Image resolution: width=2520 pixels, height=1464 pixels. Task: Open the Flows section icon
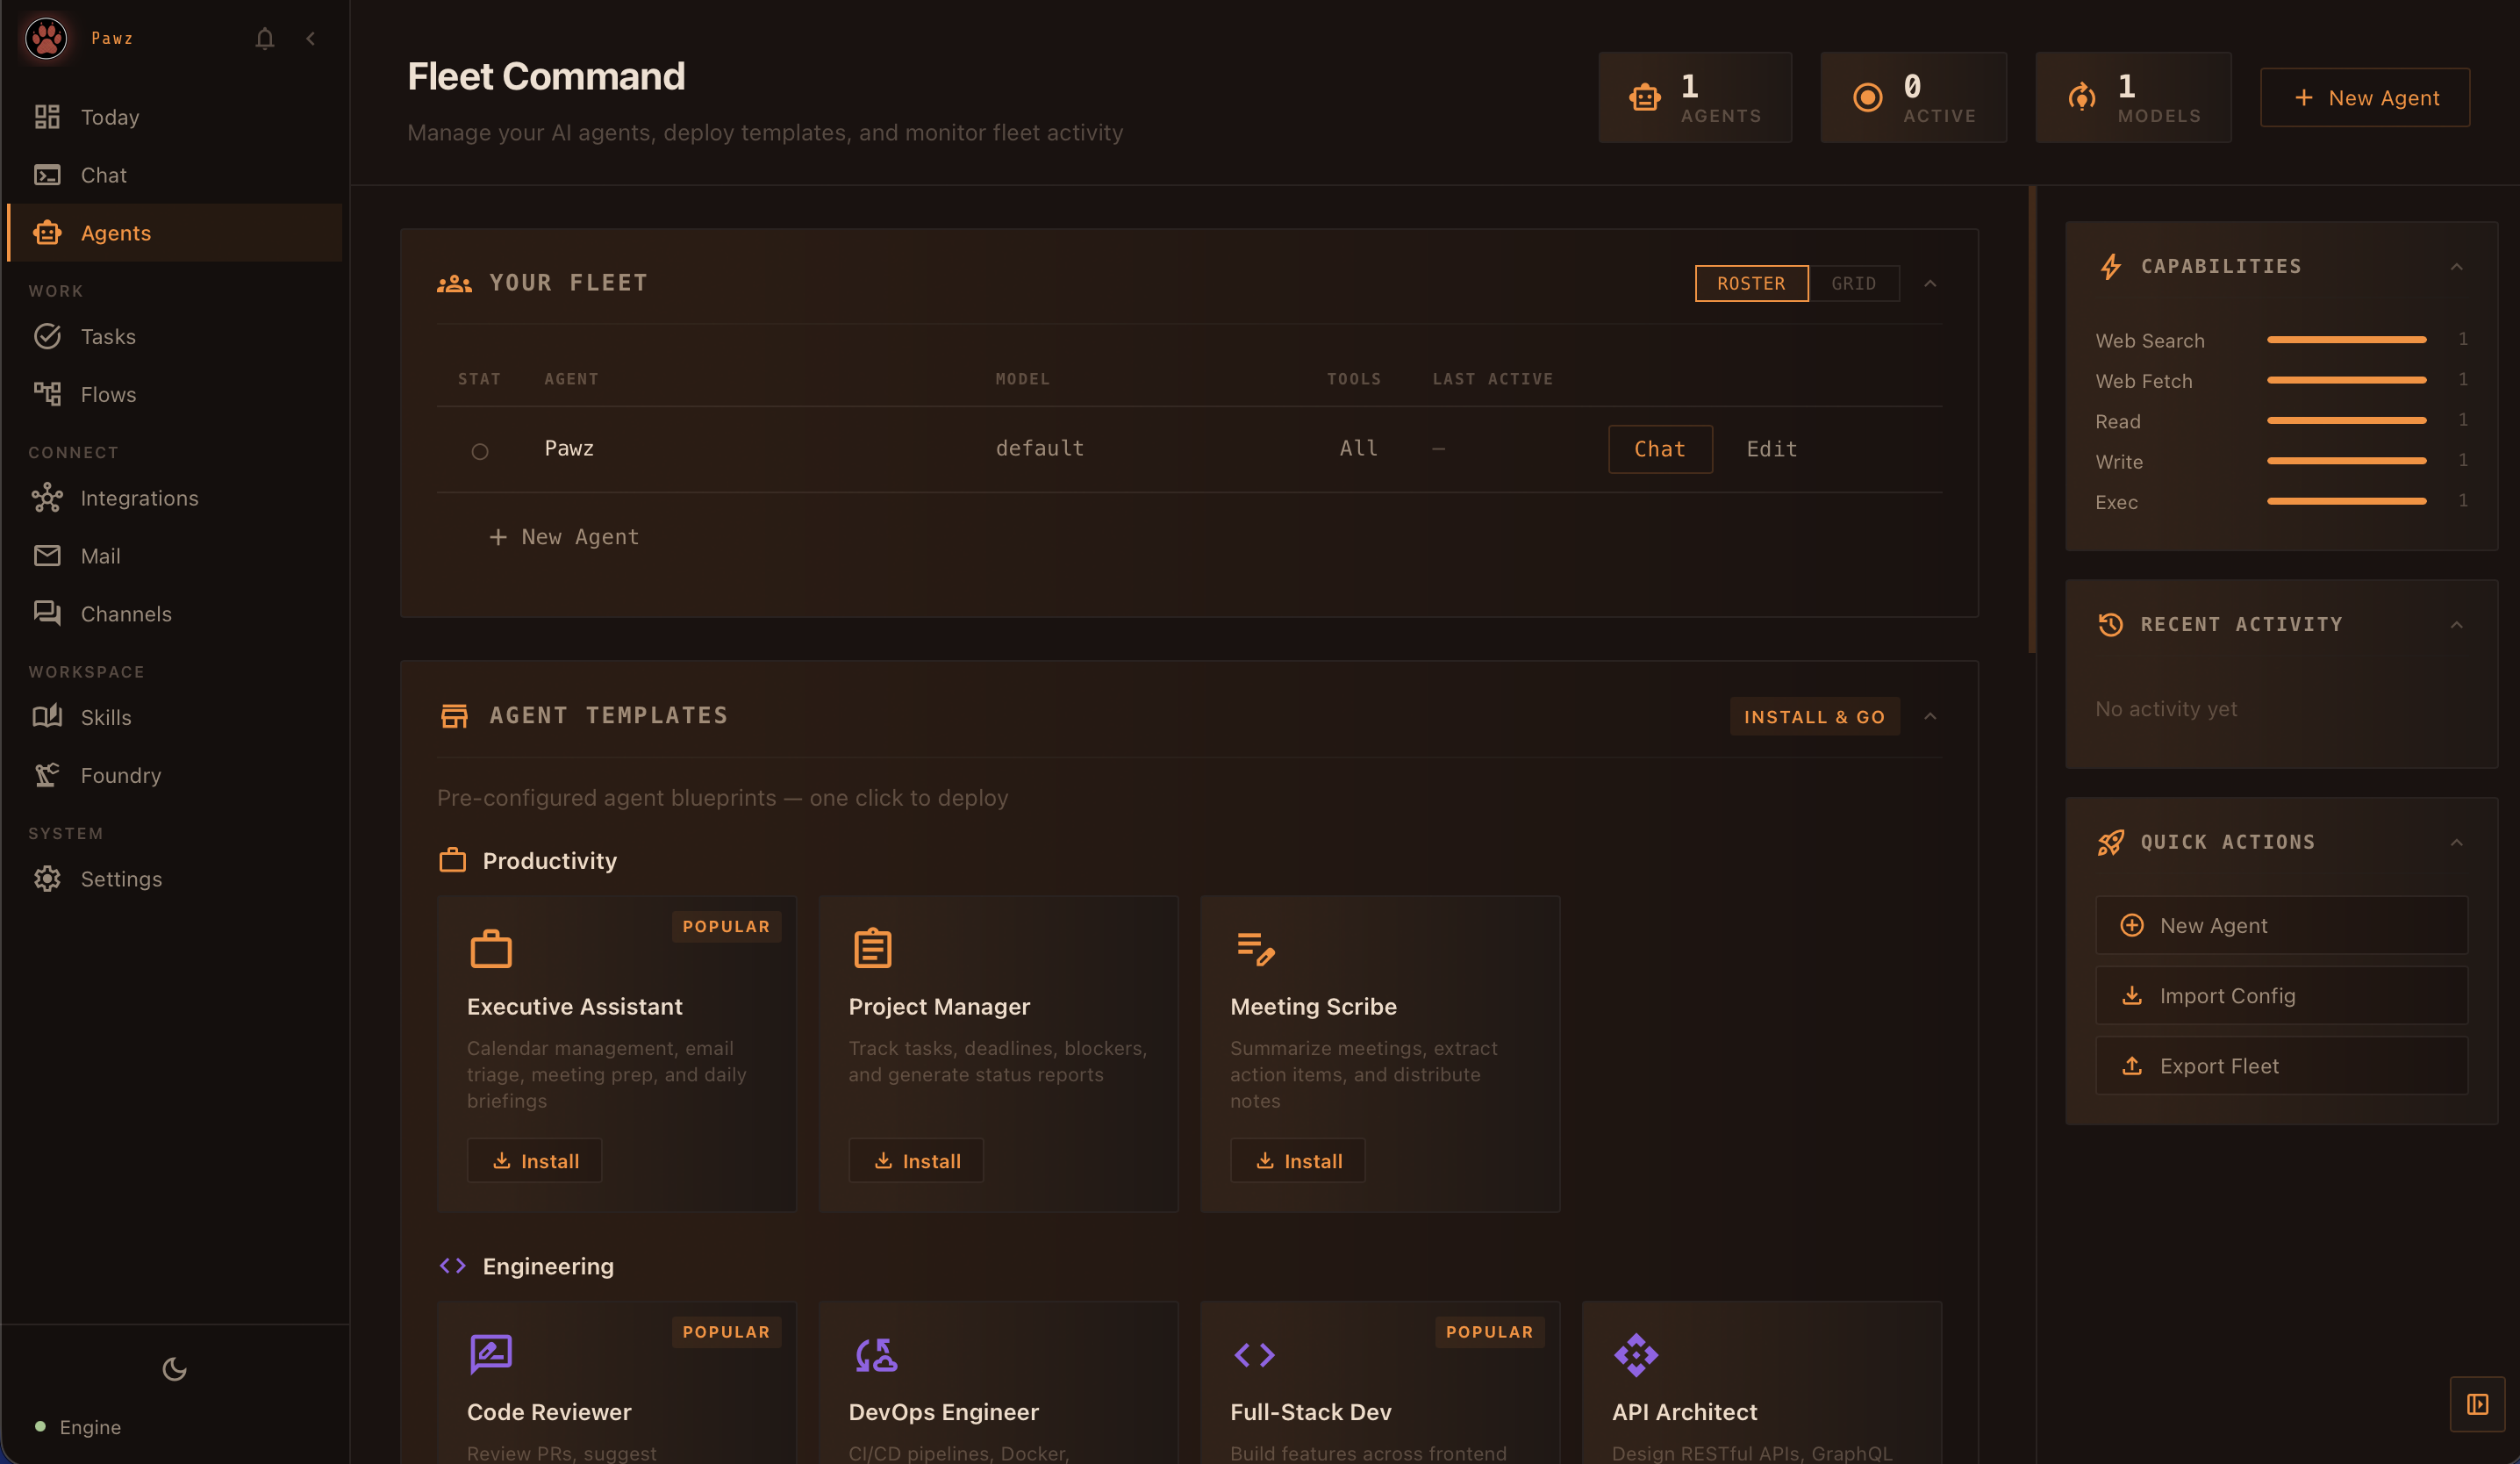point(47,393)
